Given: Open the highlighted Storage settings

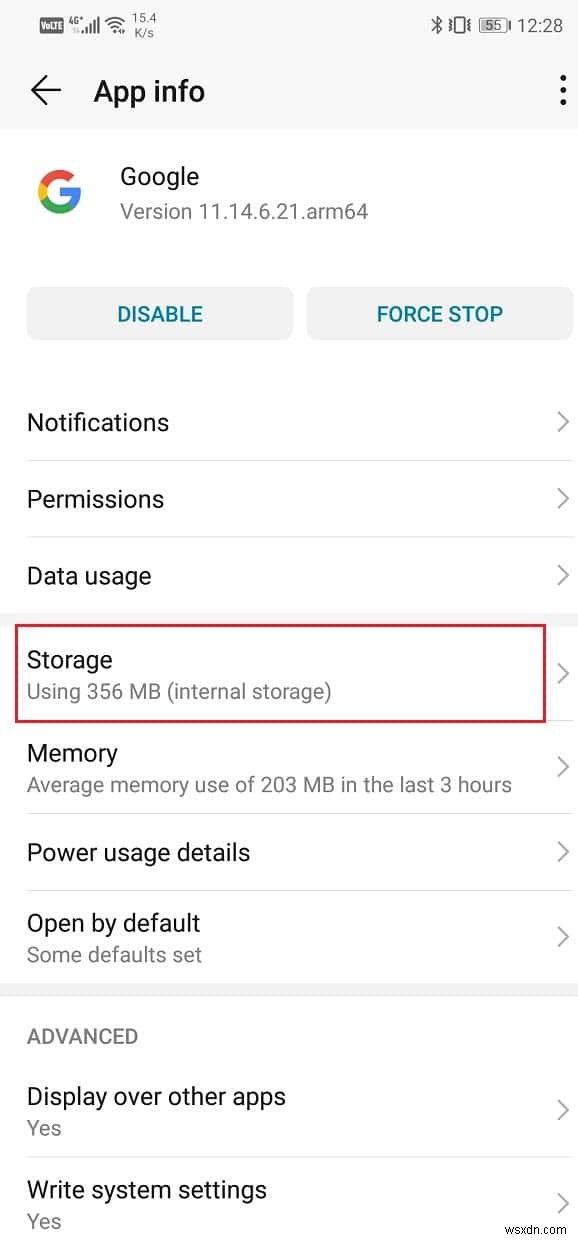Looking at the screenshot, I should pyautogui.click(x=289, y=673).
